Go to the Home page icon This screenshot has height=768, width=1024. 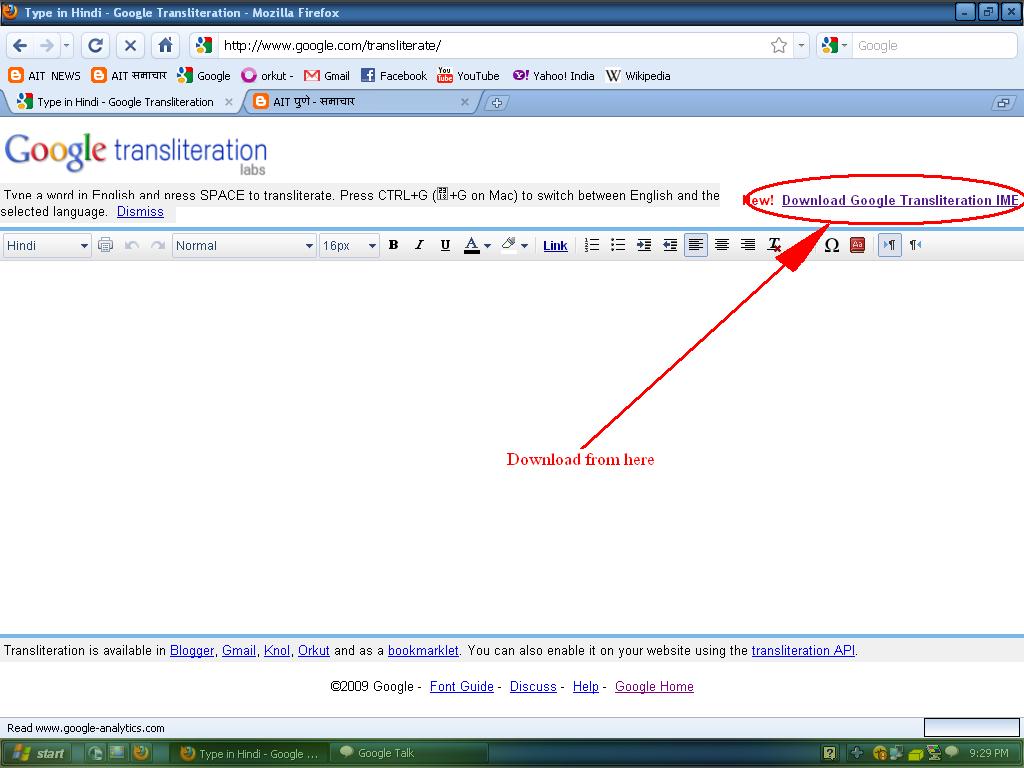click(165, 46)
